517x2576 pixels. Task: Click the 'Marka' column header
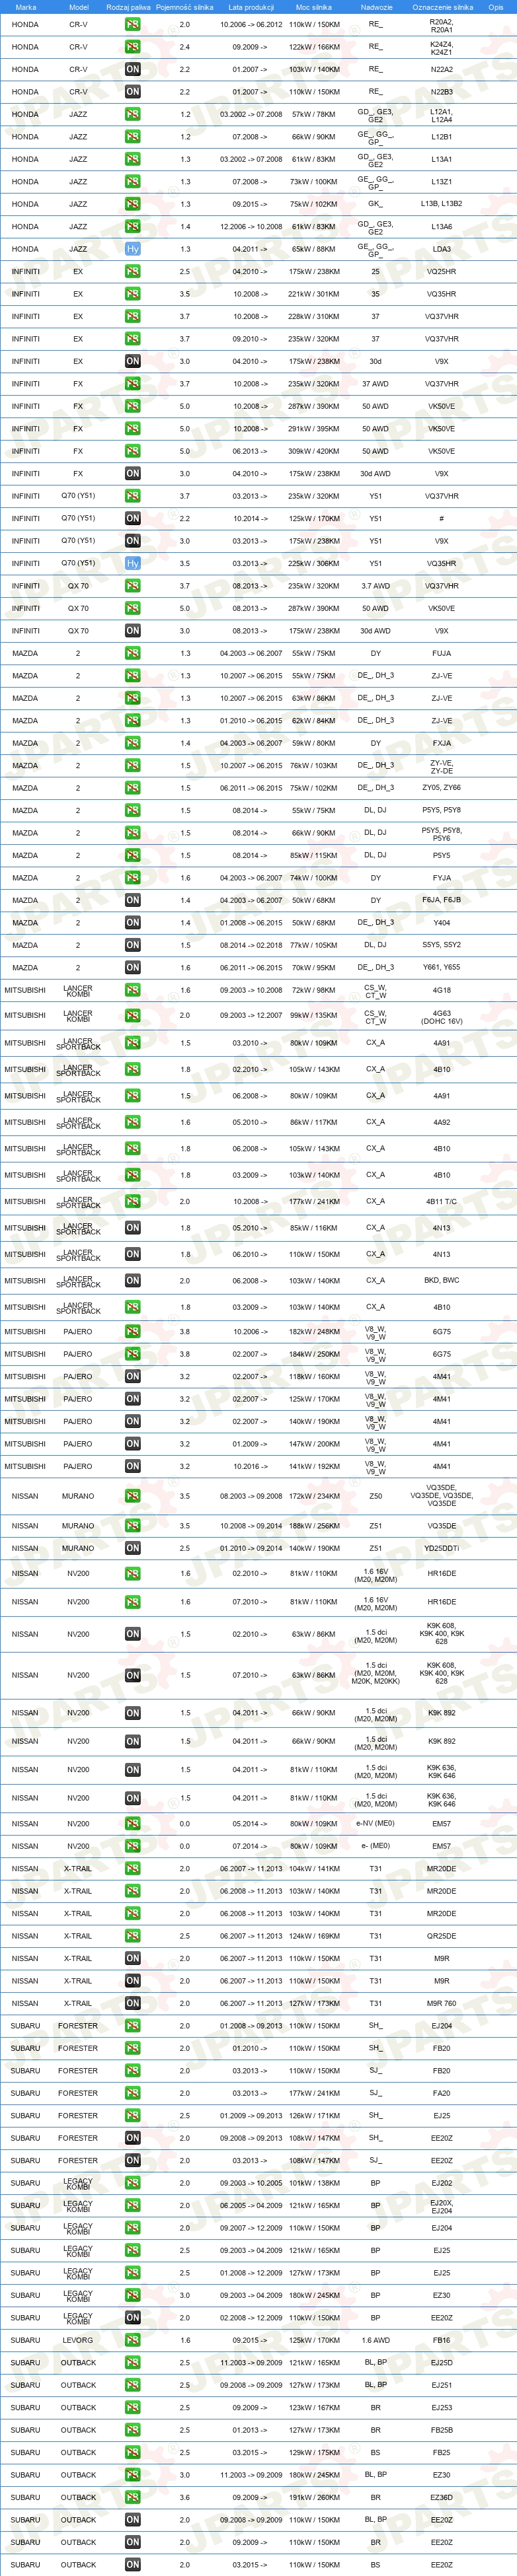pos(25,7)
